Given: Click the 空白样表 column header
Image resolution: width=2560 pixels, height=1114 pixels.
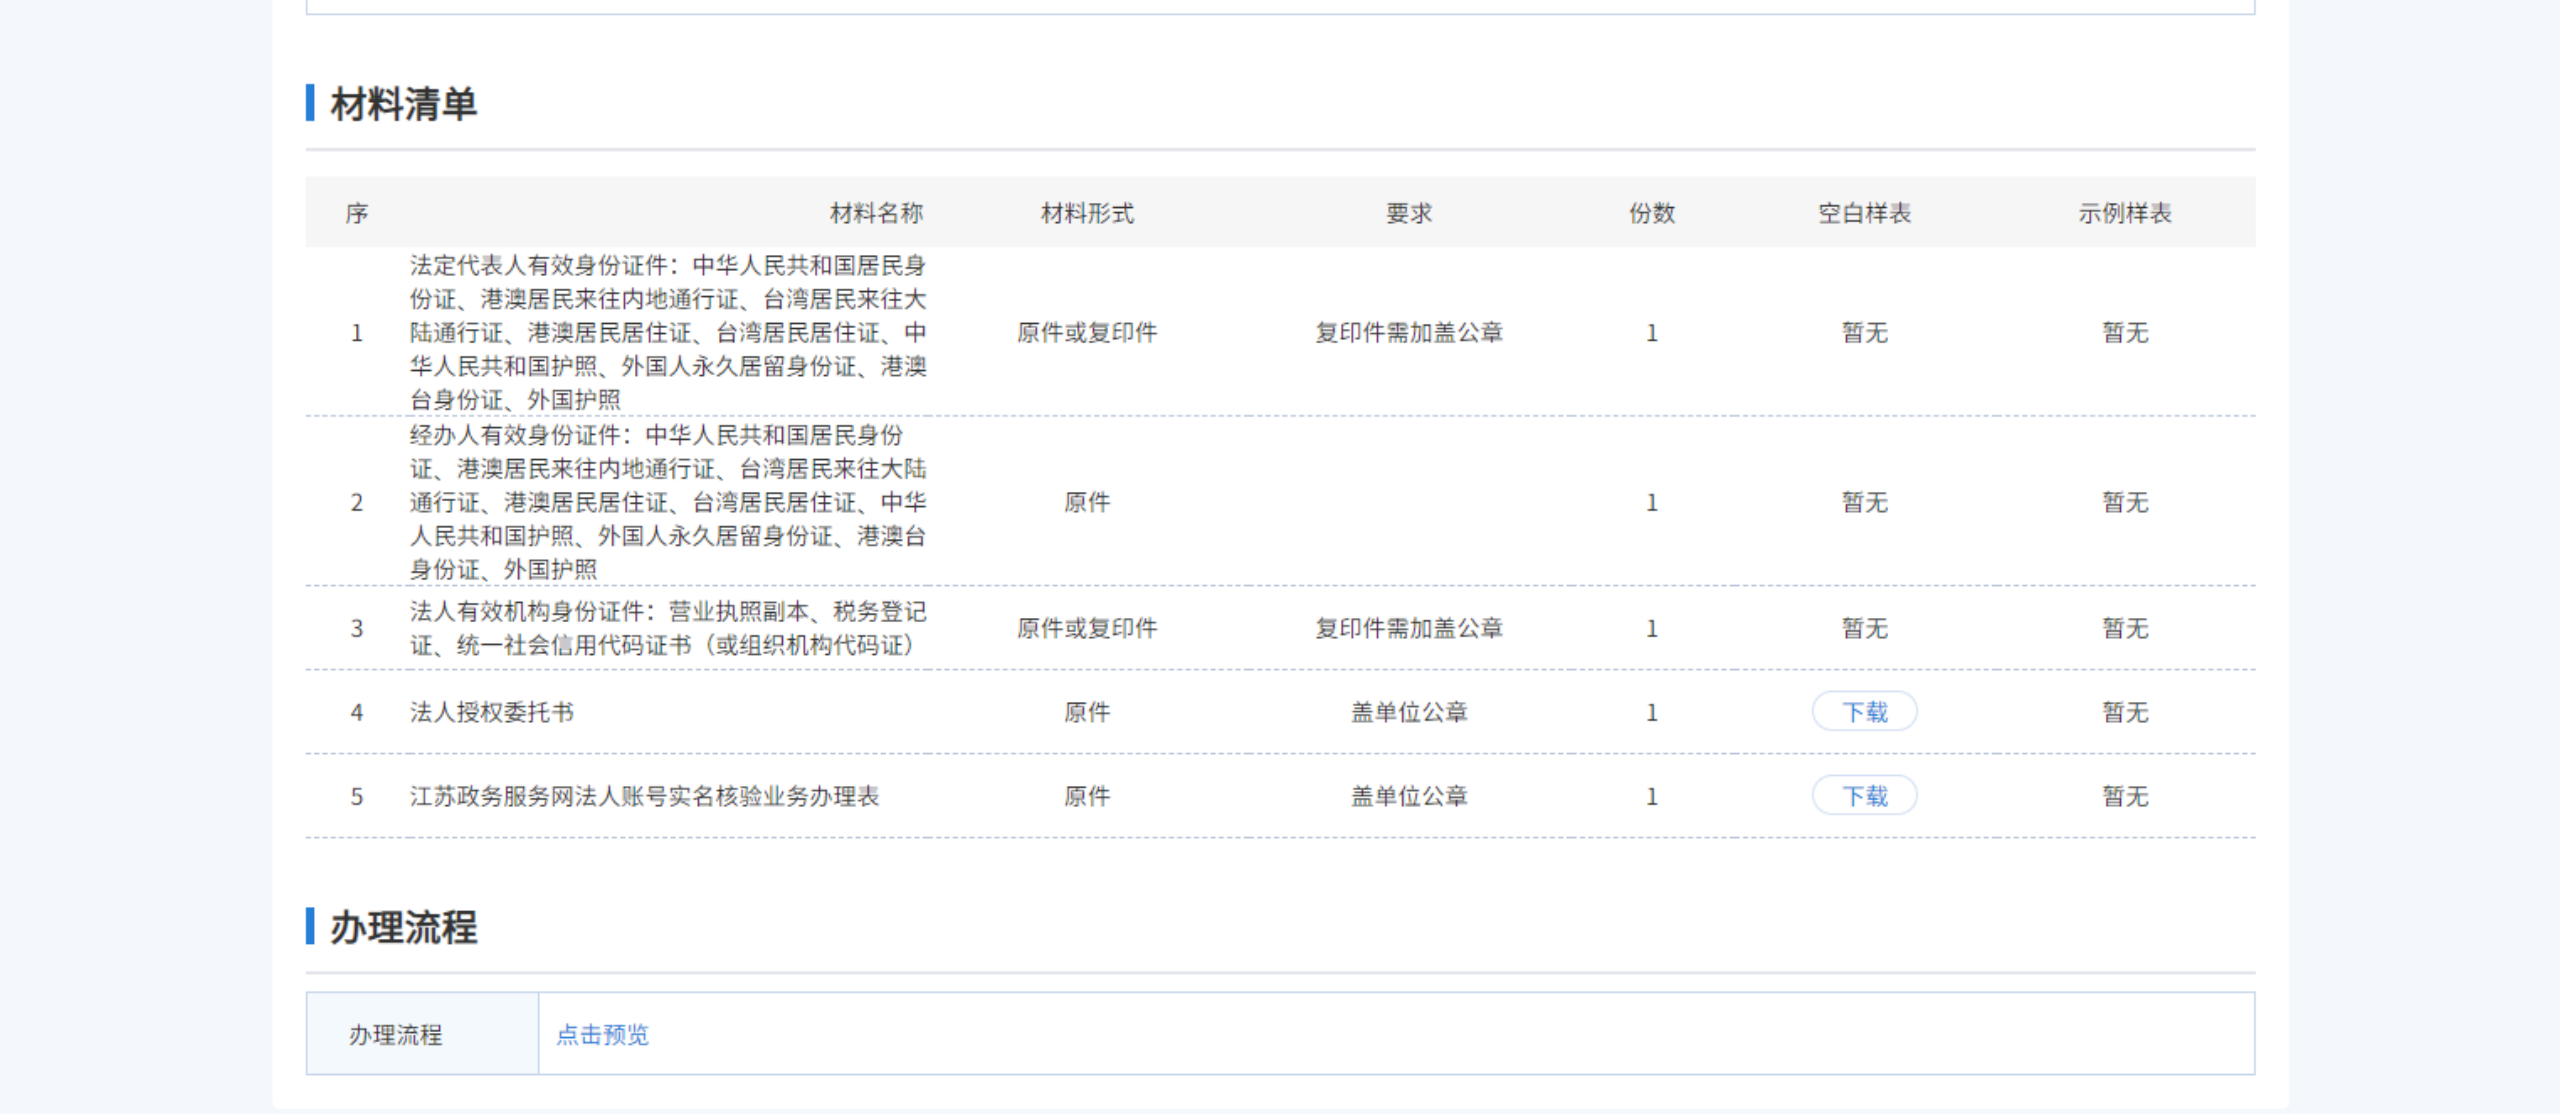Looking at the screenshot, I should 1864,213.
